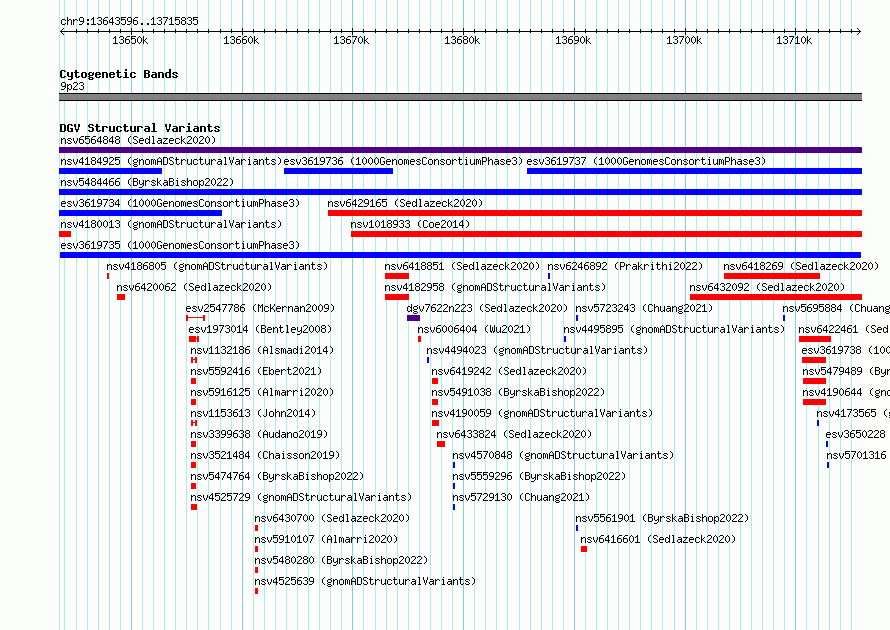The width and height of the screenshot is (890, 630).
Task: Select nsv6420062 (Sedlazeck2020) label
Action: (194, 287)
